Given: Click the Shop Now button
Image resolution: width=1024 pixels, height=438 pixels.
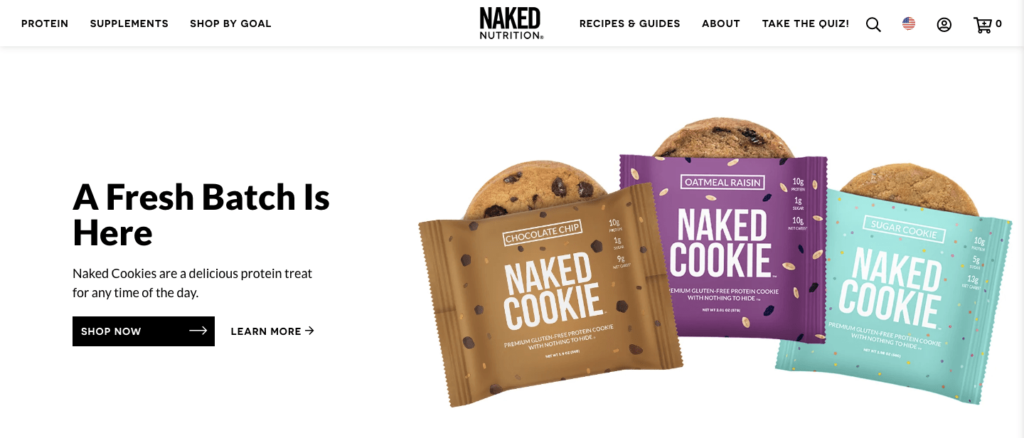Looking at the screenshot, I should coord(144,331).
